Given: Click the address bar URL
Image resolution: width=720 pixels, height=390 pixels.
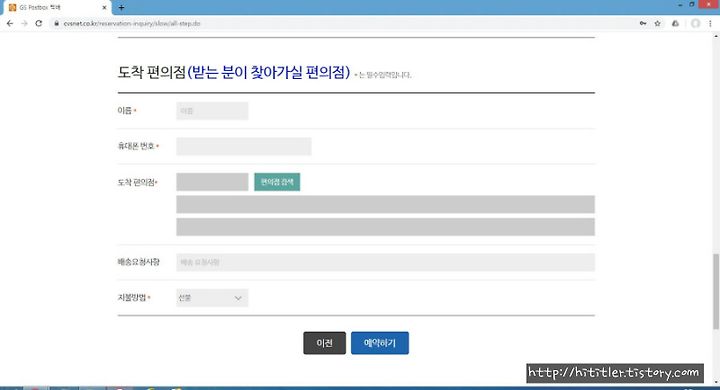Looking at the screenshot, I should point(132,23).
